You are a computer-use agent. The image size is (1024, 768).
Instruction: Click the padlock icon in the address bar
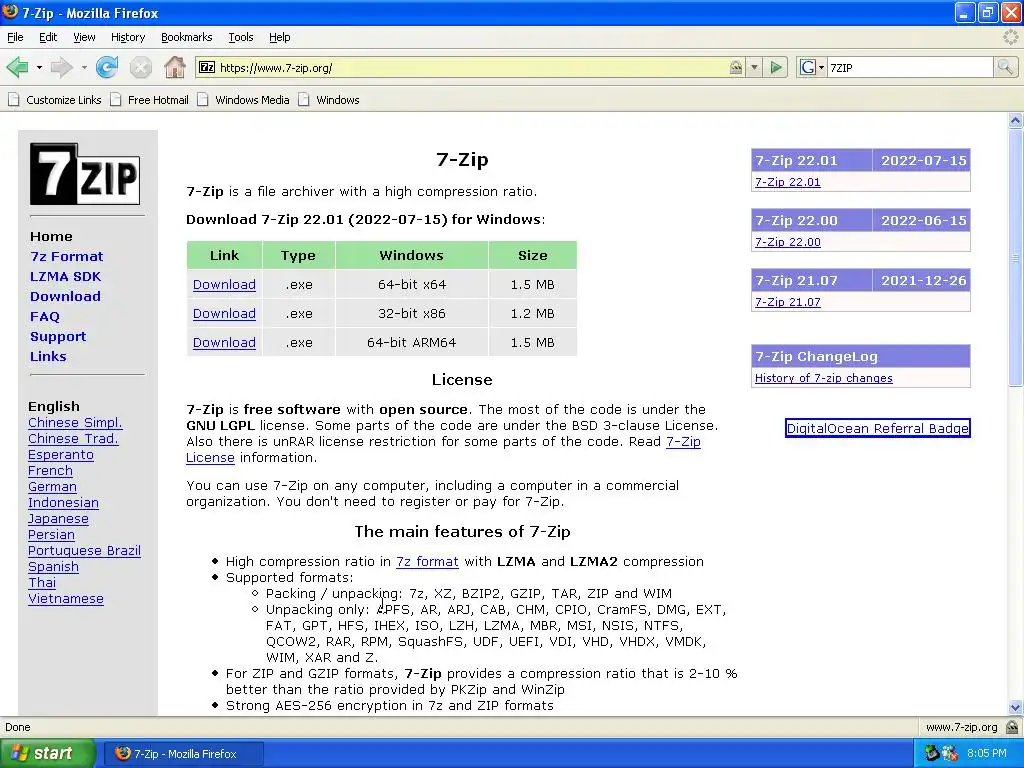click(x=736, y=67)
